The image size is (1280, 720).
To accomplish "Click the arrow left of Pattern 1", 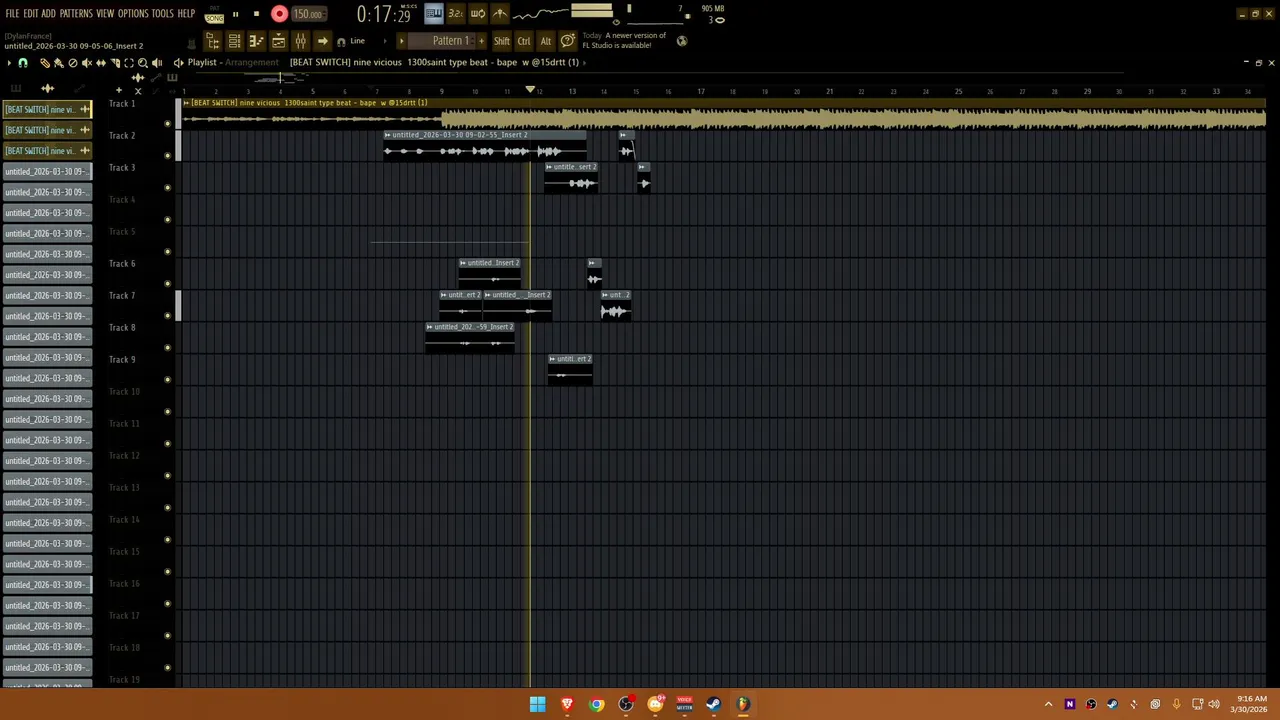I will [x=401, y=41].
